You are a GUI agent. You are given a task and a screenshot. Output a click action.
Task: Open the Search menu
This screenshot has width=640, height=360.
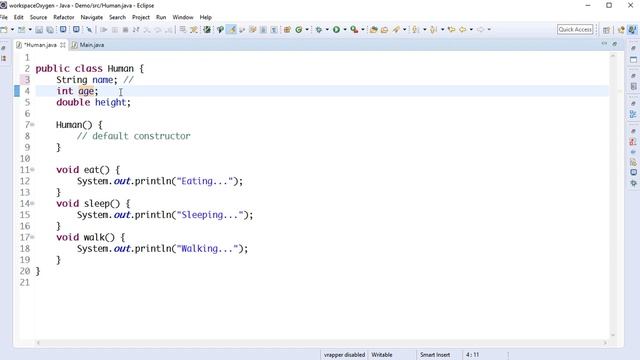[x=118, y=17]
